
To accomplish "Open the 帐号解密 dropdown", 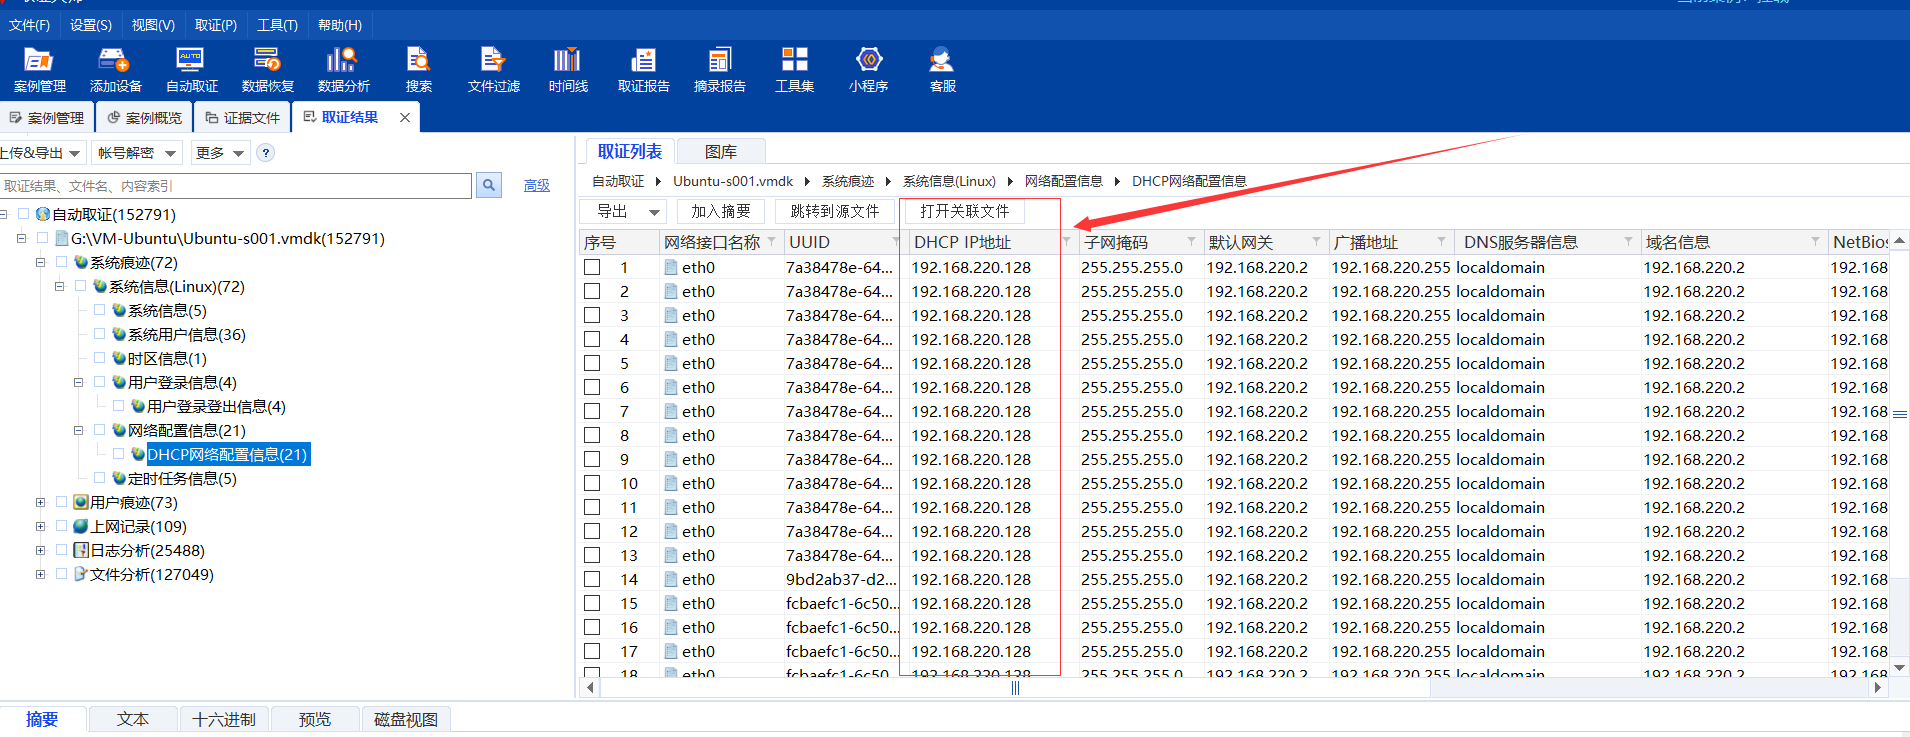I will pyautogui.click(x=135, y=153).
